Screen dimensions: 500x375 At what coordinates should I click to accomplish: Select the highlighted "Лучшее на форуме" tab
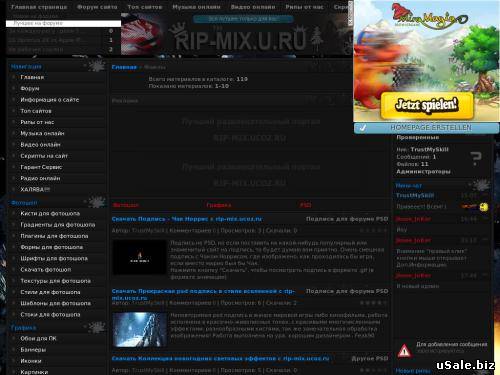(x=63, y=23)
